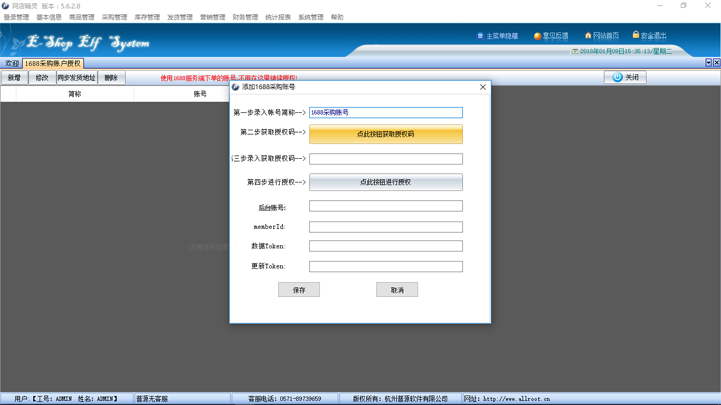Click the 同步发货地址 button
The width and height of the screenshot is (721, 405).
(x=76, y=78)
